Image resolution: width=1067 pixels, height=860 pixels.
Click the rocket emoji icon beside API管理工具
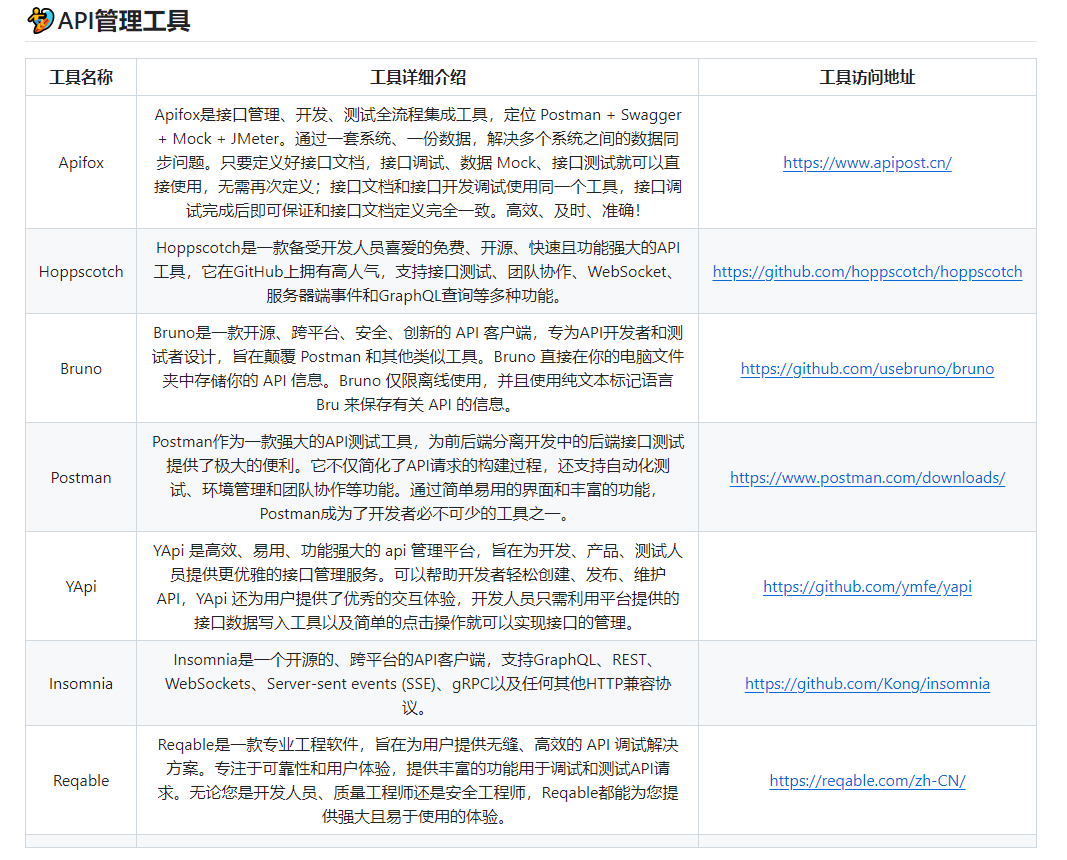click(x=41, y=20)
